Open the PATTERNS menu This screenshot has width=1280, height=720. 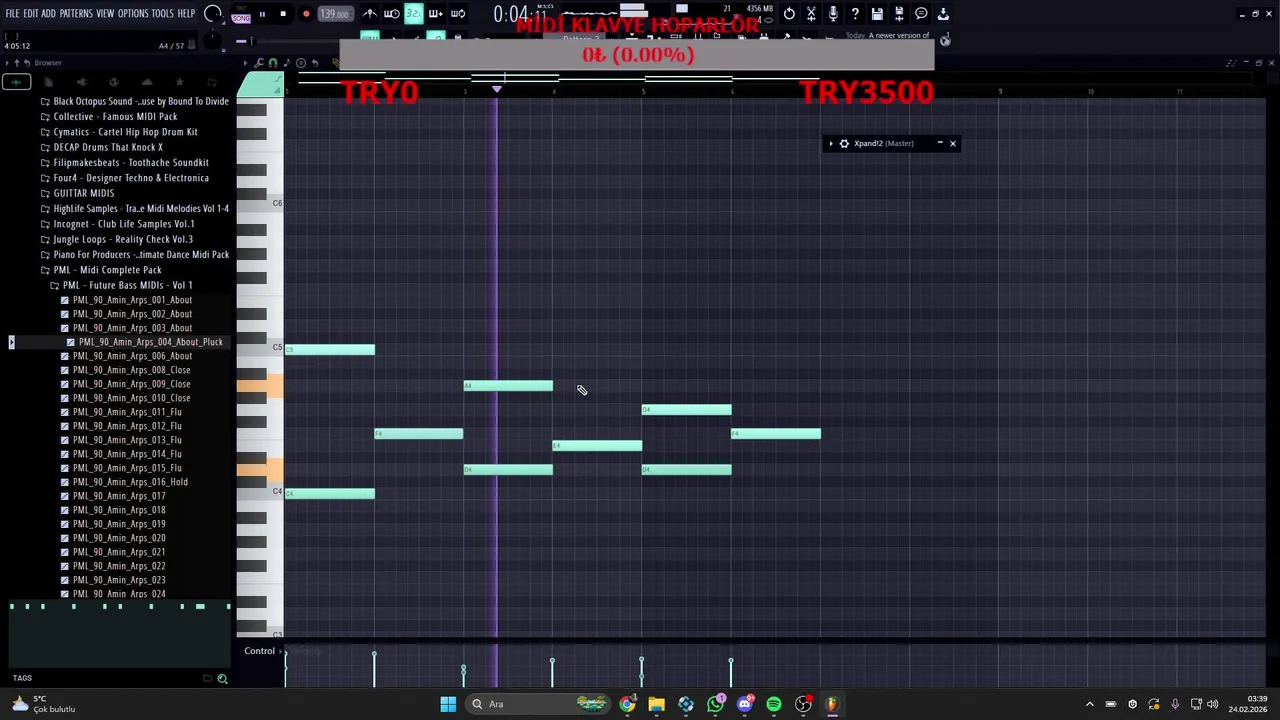(76, 14)
